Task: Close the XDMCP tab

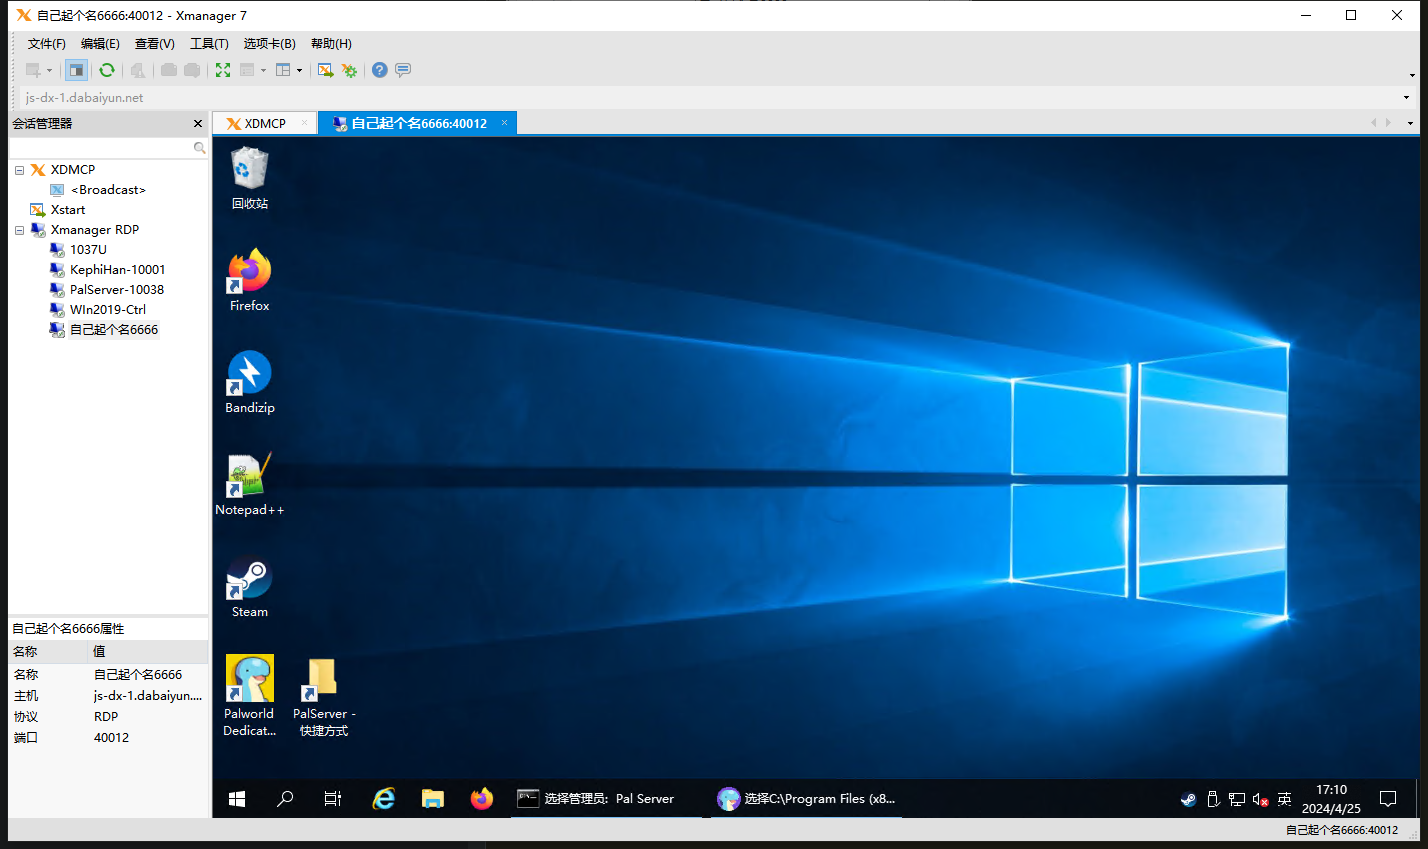Action: [305, 123]
